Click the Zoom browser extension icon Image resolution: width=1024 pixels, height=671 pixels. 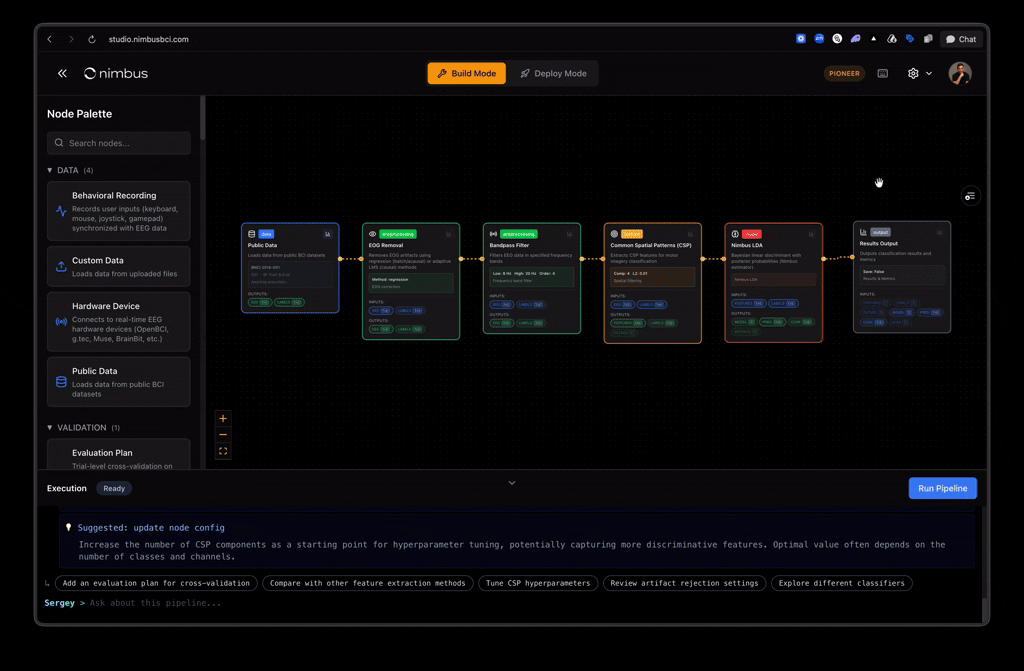coord(819,39)
